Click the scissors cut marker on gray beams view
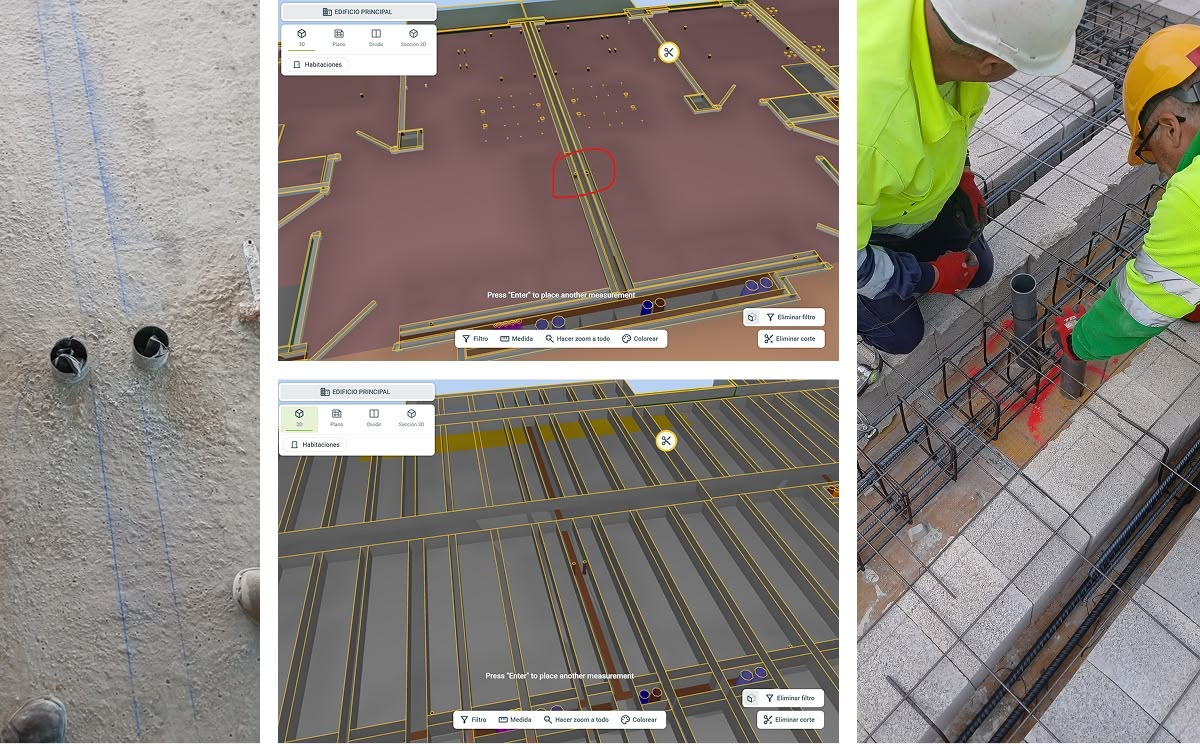The image size is (1200, 744). (x=666, y=441)
